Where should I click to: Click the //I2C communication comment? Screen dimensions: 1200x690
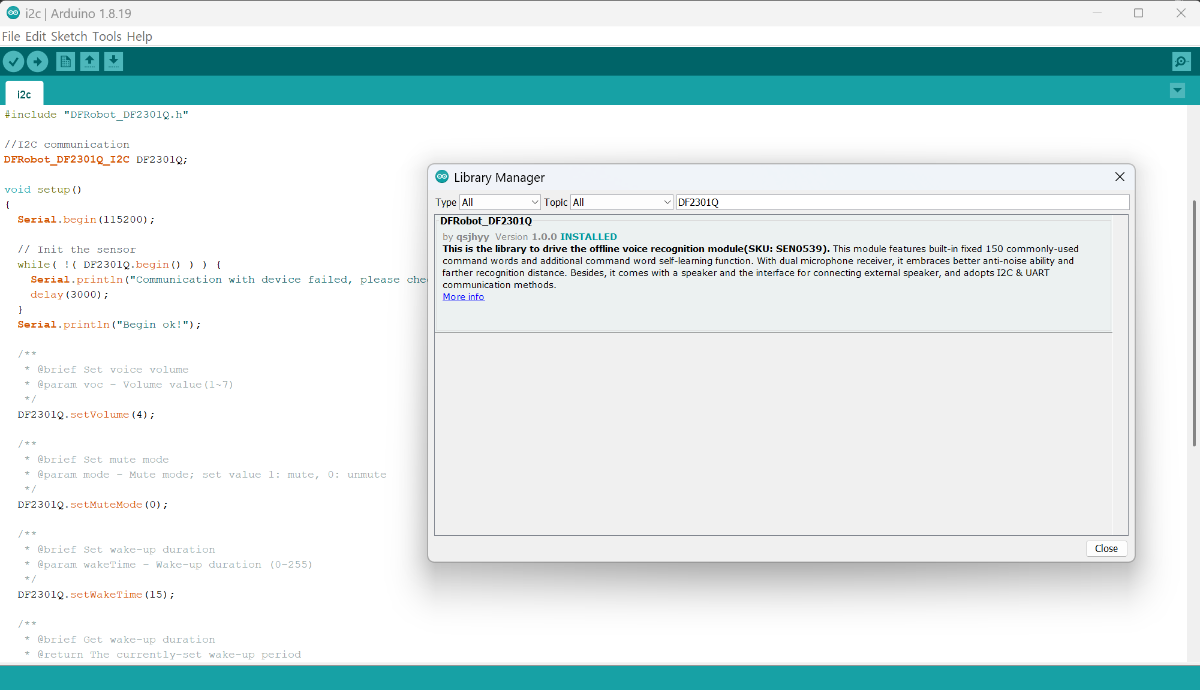click(x=67, y=144)
